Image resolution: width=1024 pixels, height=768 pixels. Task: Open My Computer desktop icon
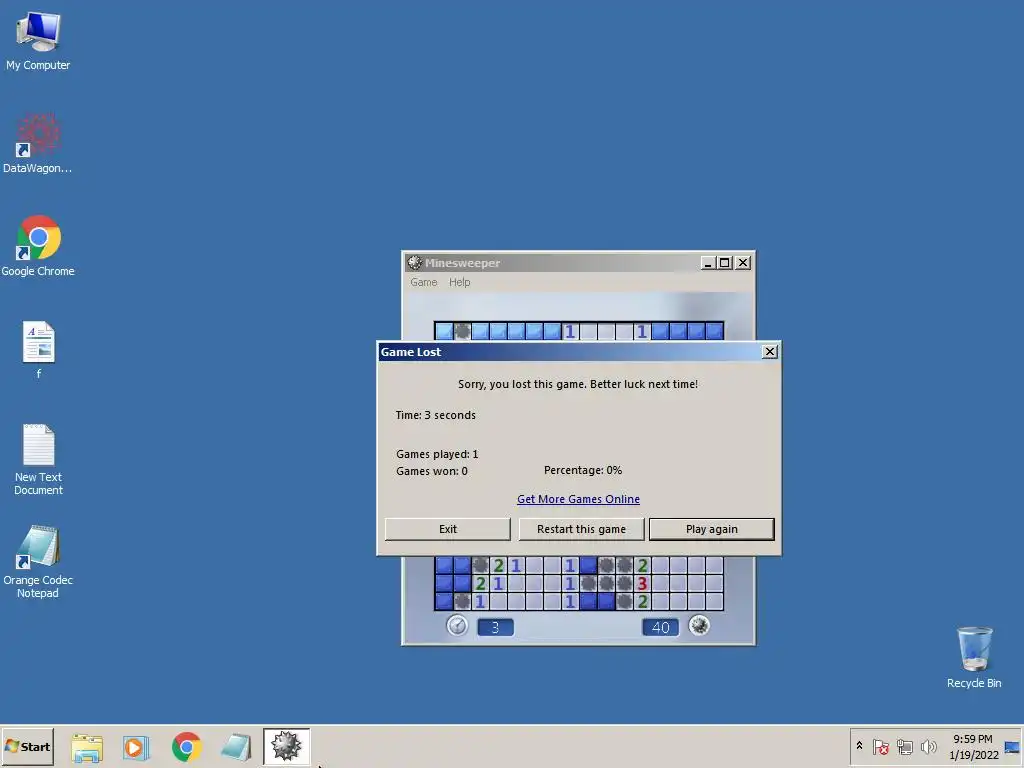[38, 40]
